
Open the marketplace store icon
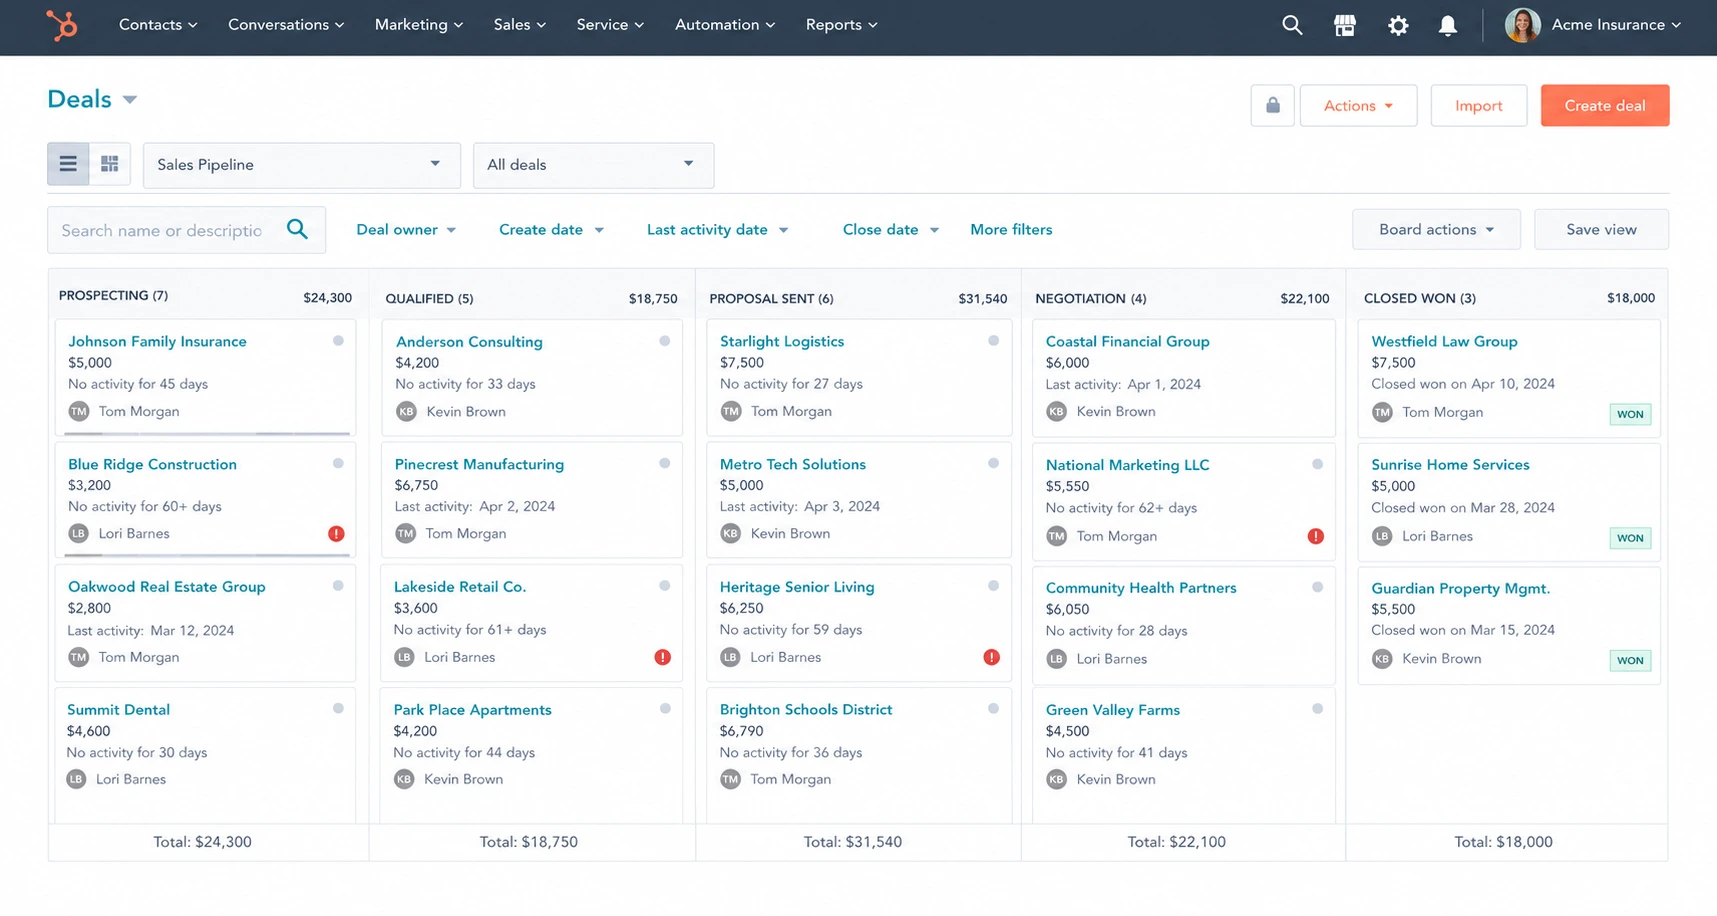tap(1345, 25)
